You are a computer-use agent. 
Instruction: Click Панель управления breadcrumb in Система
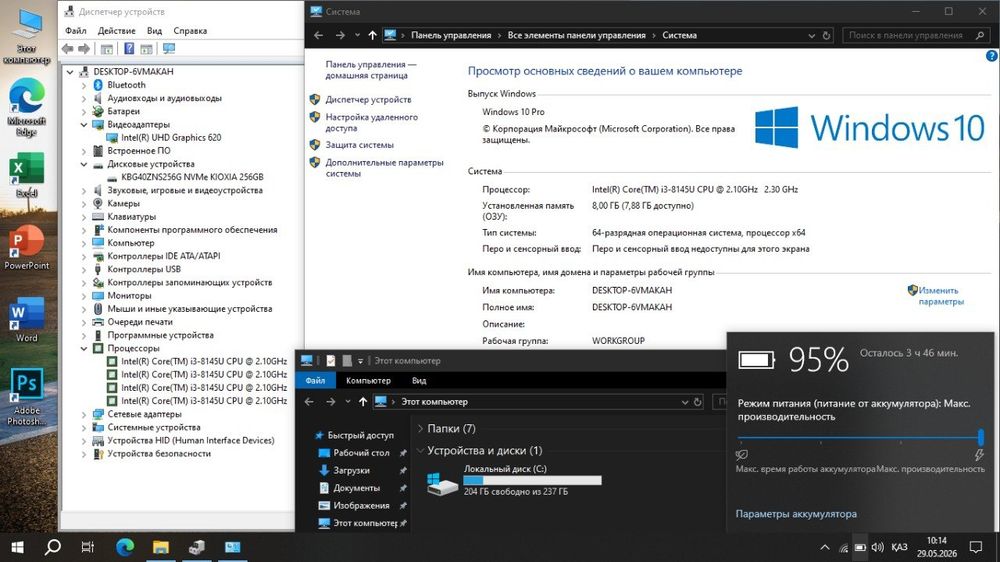[451, 35]
